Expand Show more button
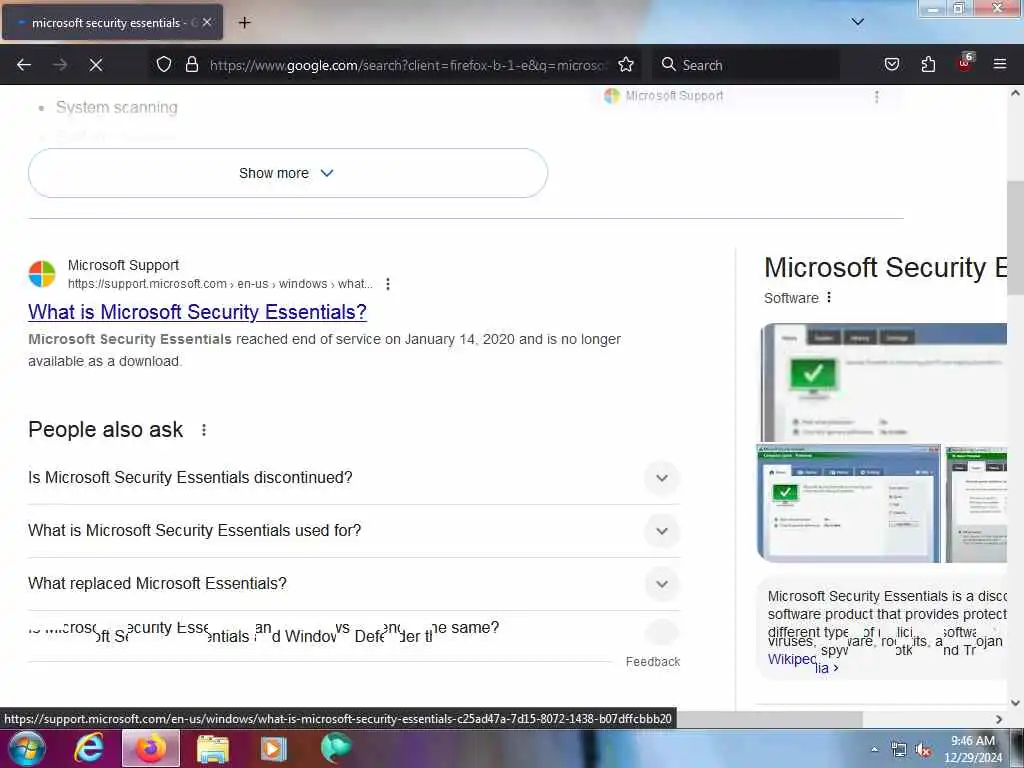 coord(287,173)
